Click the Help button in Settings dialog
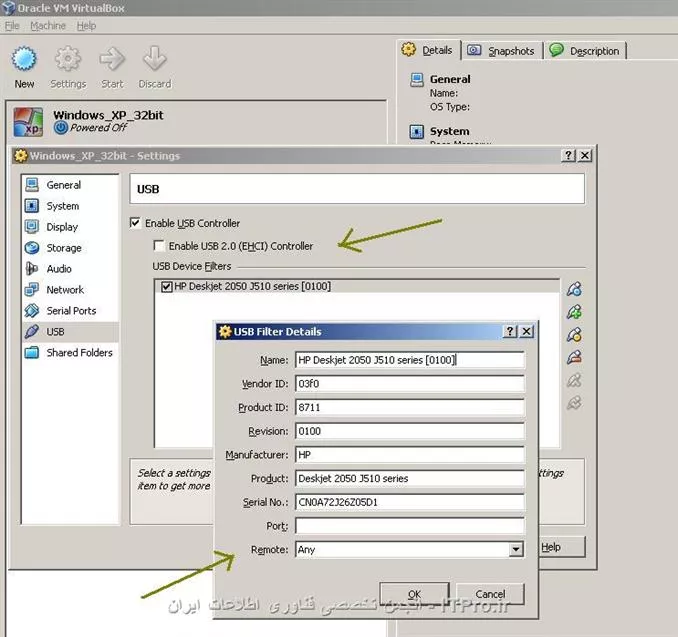 click(562, 547)
